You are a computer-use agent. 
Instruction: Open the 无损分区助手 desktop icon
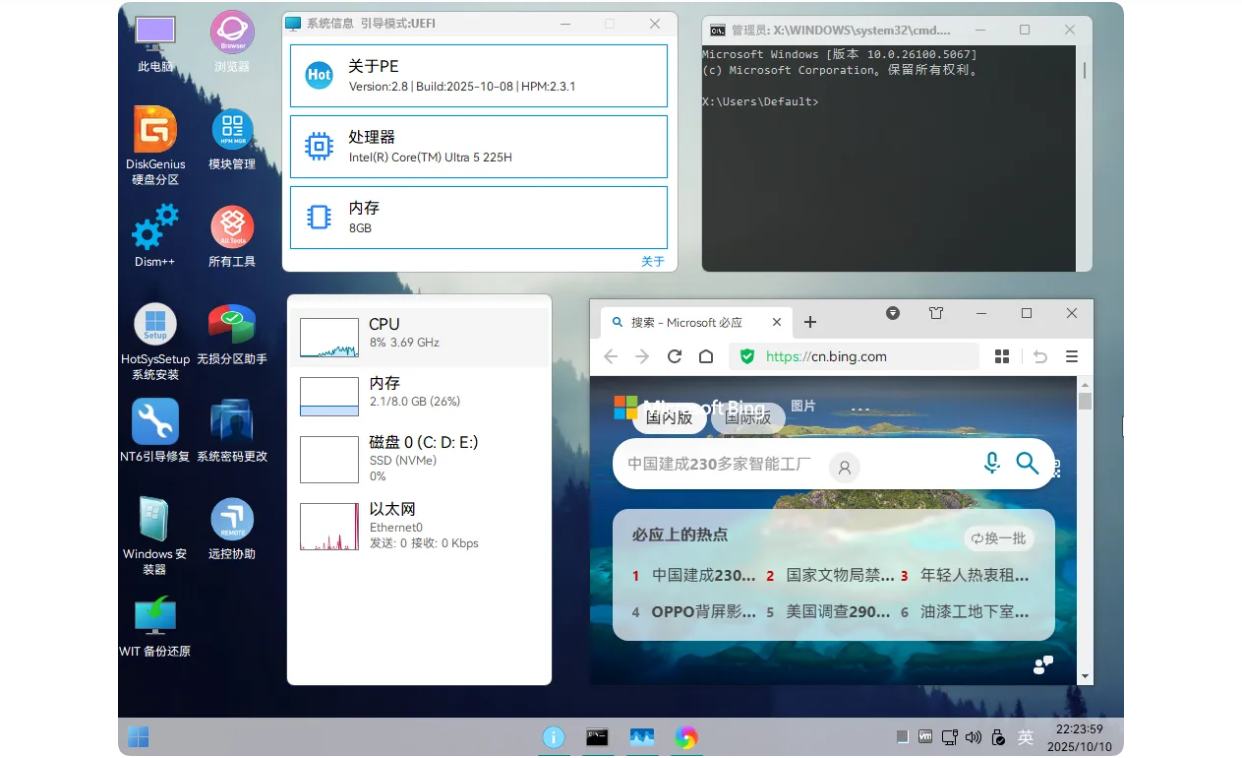[x=232, y=334]
